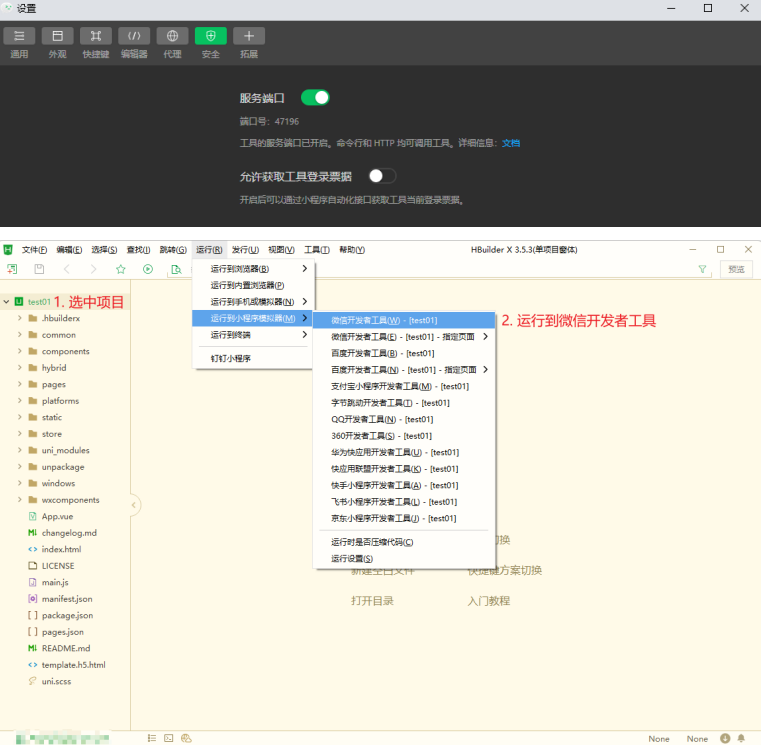
Task: Click the 预览 preview button
Action: tap(736, 269)
